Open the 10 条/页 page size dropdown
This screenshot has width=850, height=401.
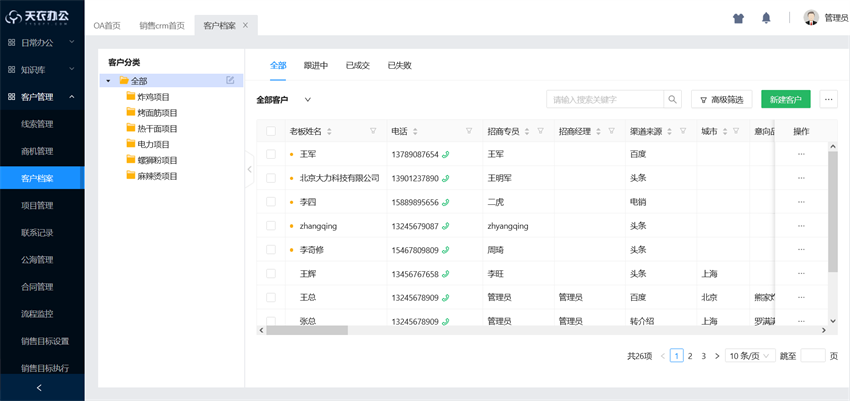point(750,356)
